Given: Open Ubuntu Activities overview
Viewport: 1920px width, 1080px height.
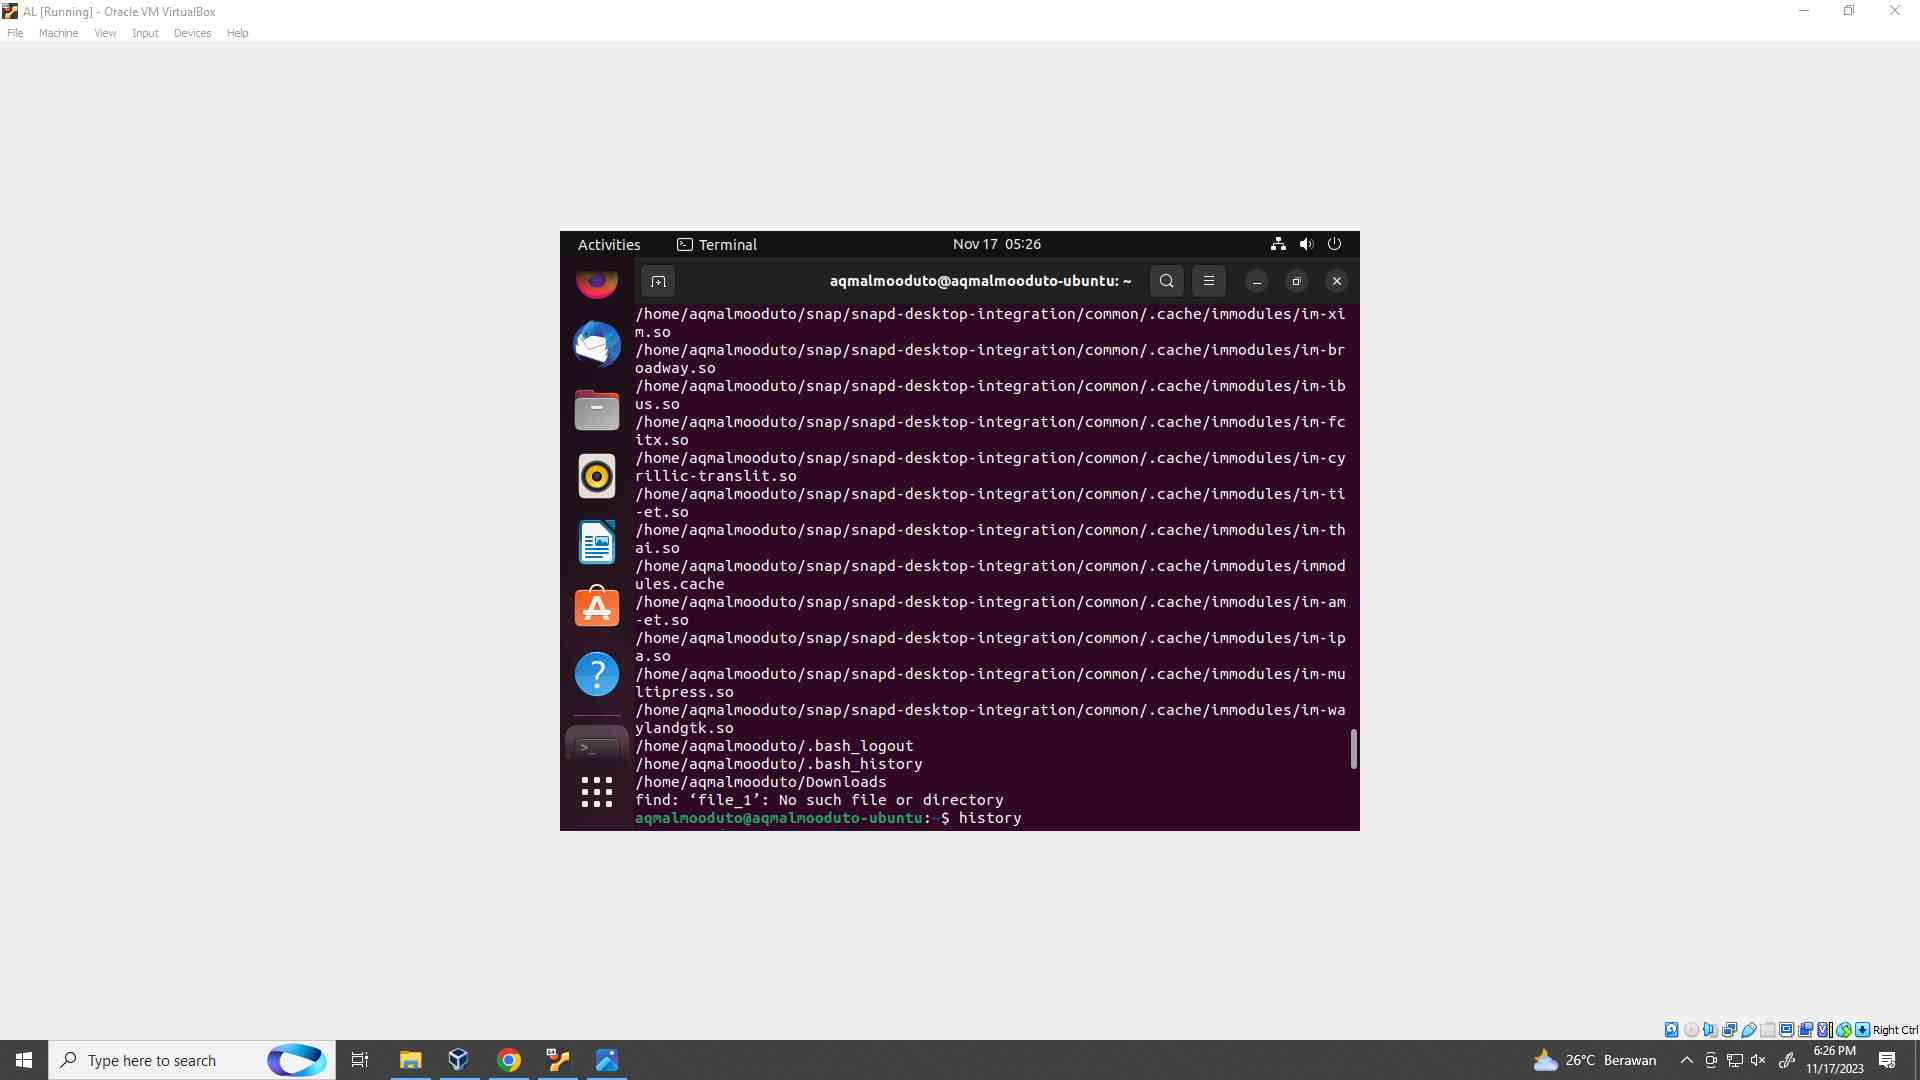Looking at the screenshot, I should click(609, 245).
